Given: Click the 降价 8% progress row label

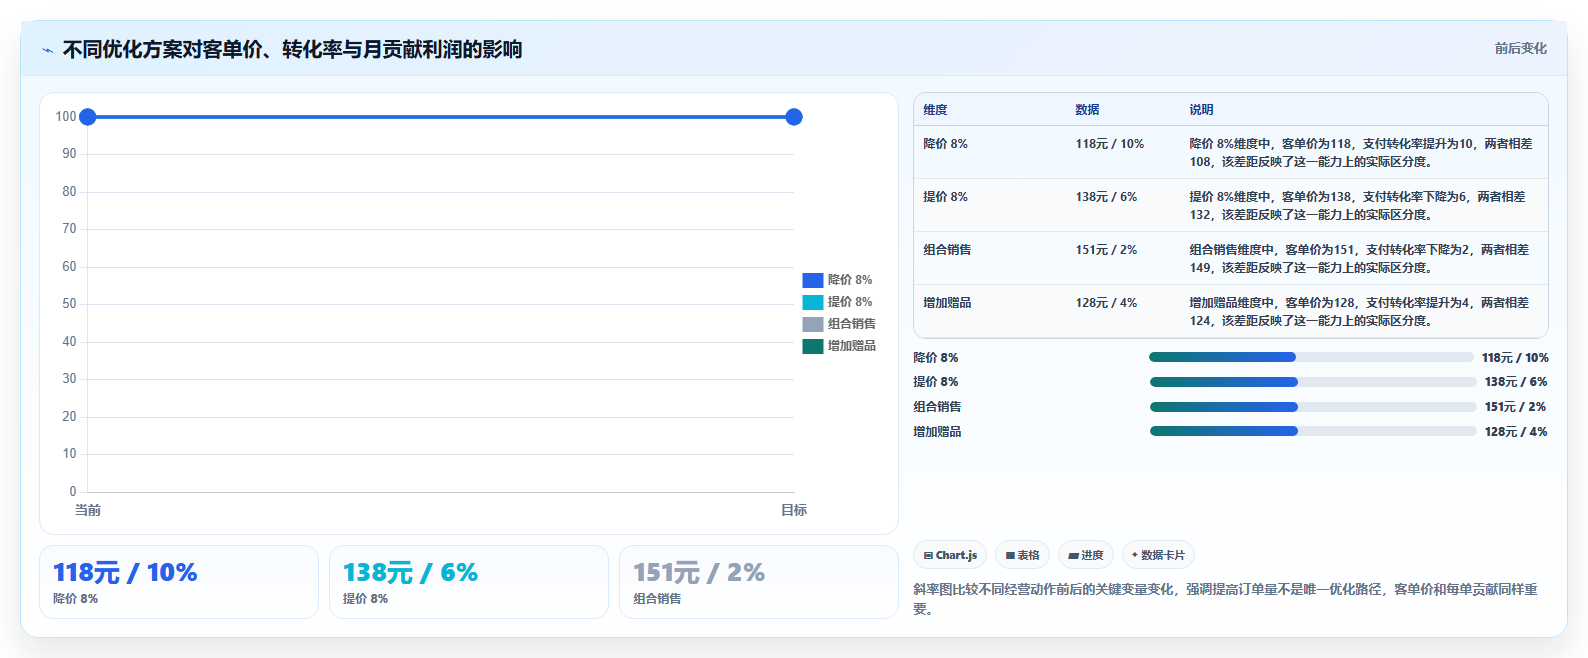Looking at the screenshot, I should coord(935,358).
